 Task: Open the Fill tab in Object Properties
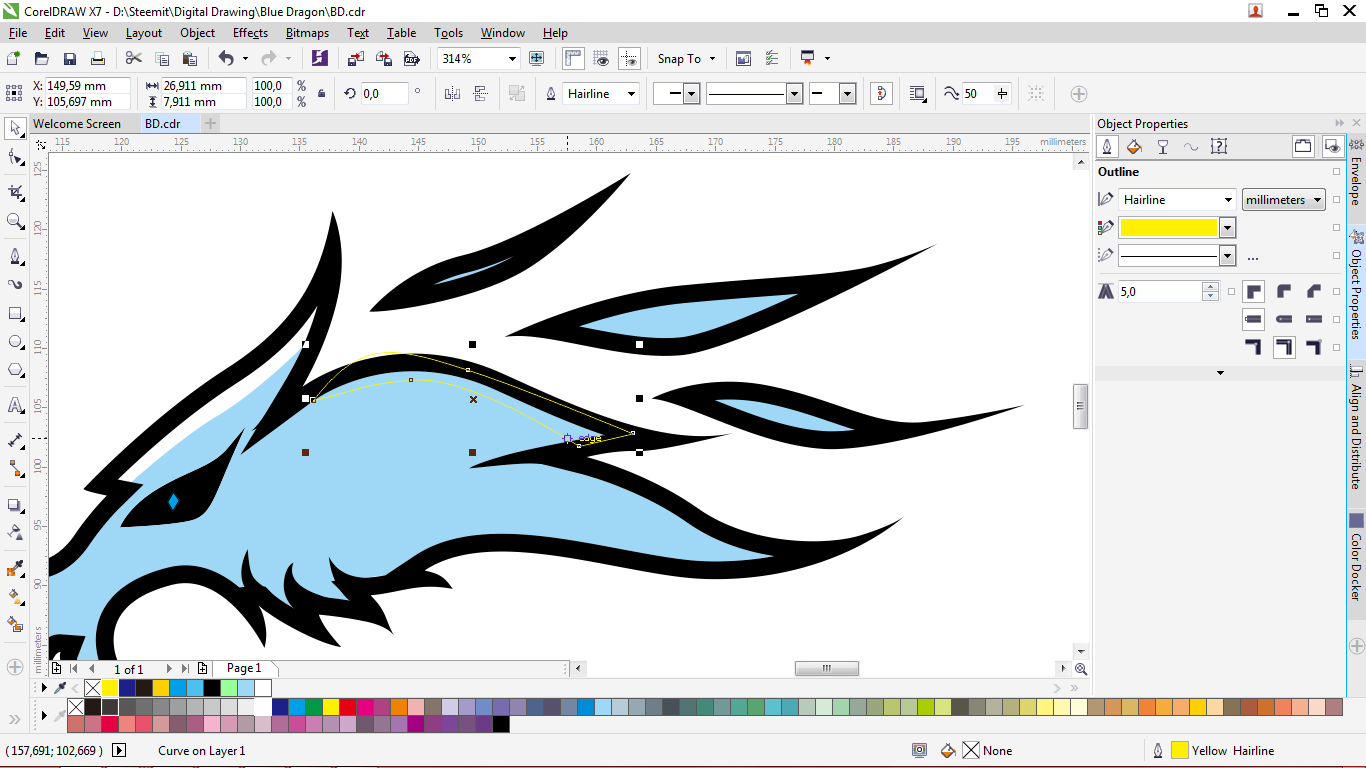click(1134, 147)
